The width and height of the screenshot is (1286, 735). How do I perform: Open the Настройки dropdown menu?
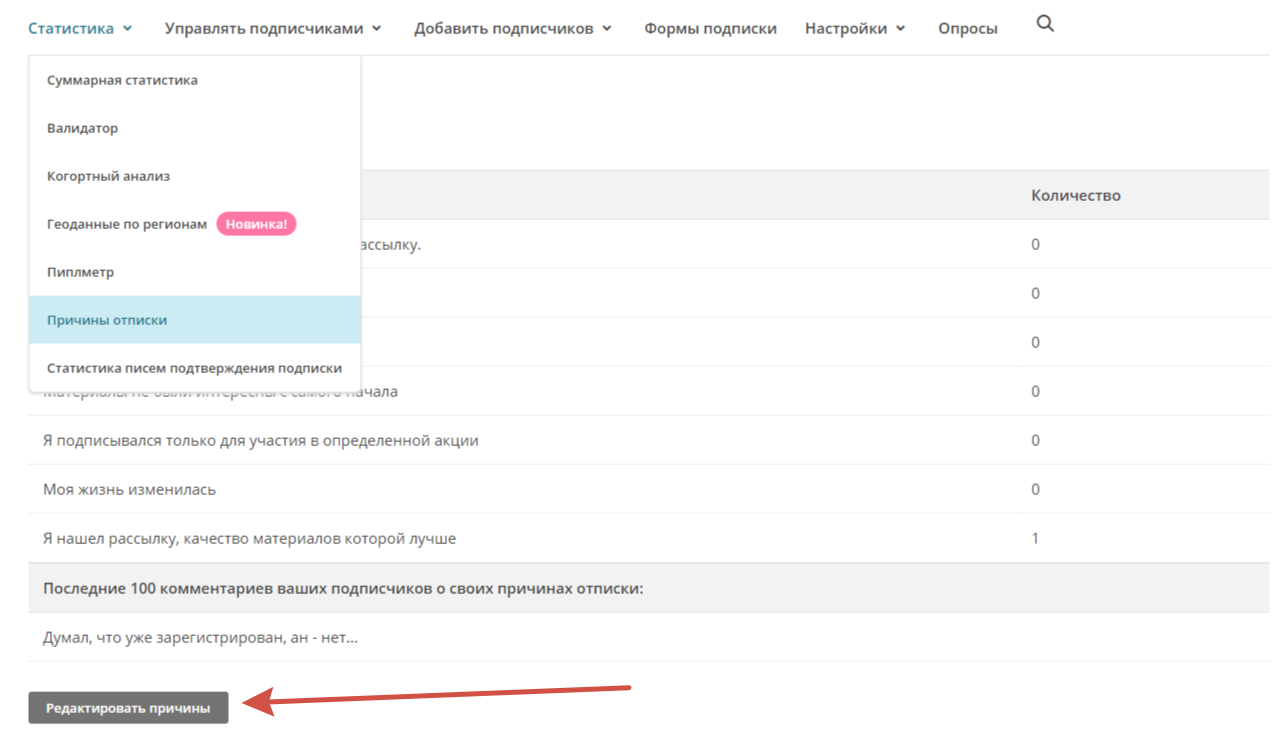[x=855, y=29]
